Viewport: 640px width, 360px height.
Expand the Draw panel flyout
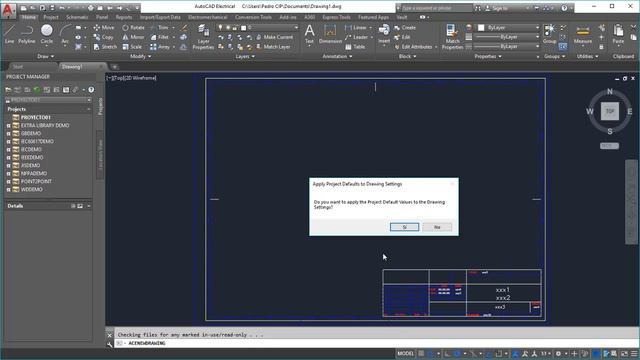45,56
